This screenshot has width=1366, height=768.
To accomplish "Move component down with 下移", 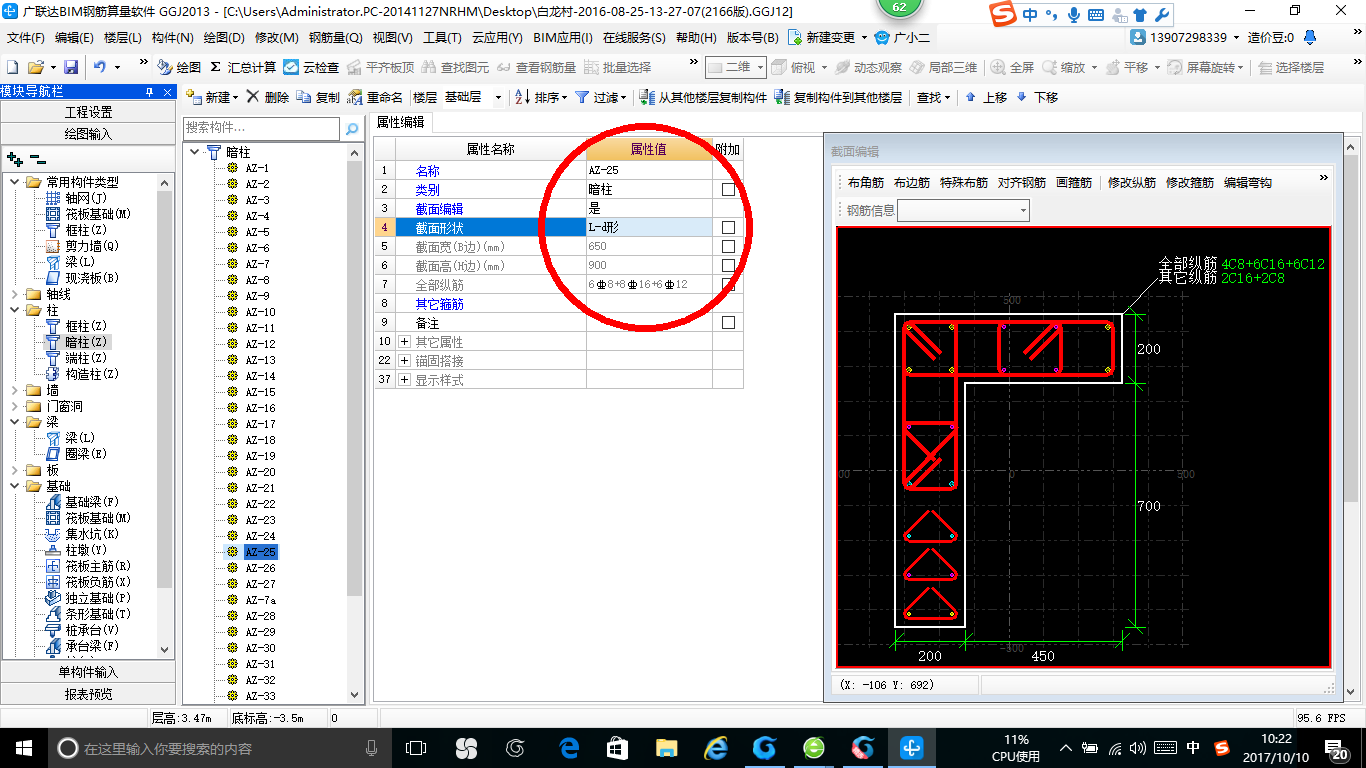I will [1037, 97].
